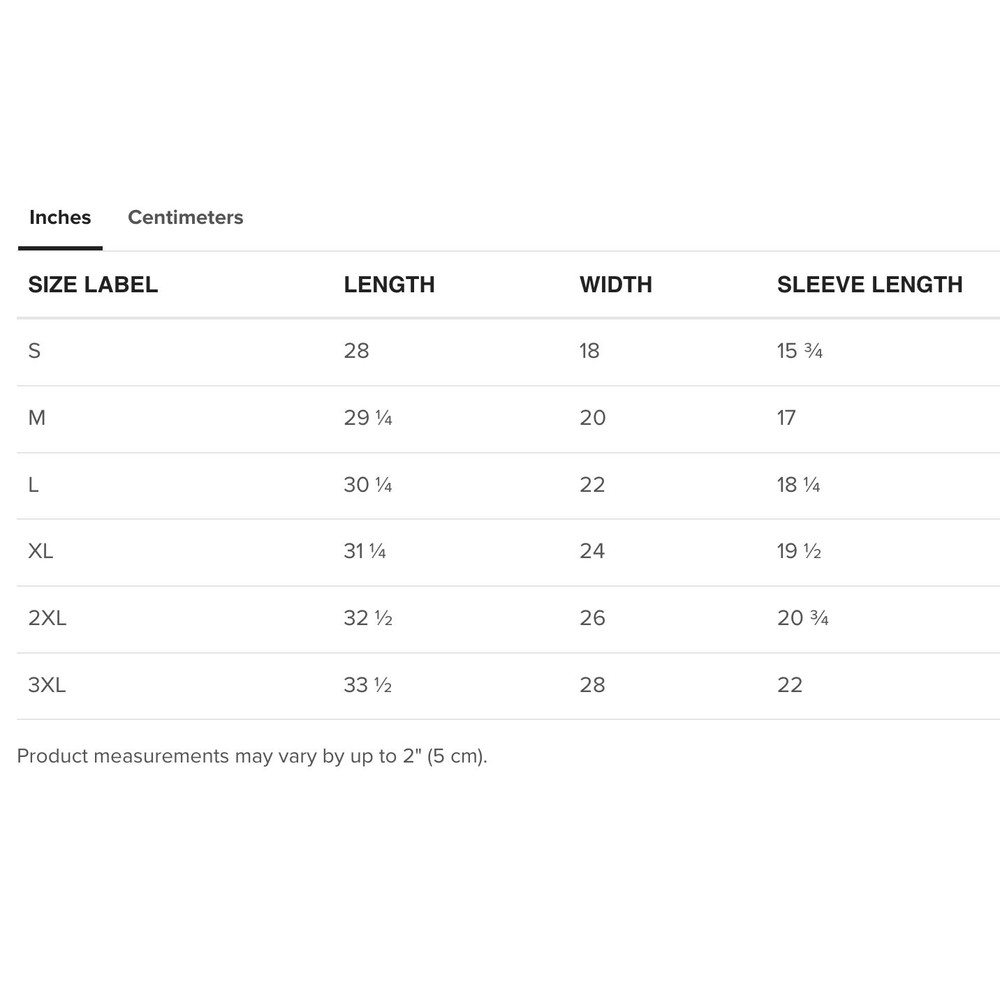Click the product measurements may vary note
The width and height of the screenshot is (1000, 1000).
tap(252, 756)
